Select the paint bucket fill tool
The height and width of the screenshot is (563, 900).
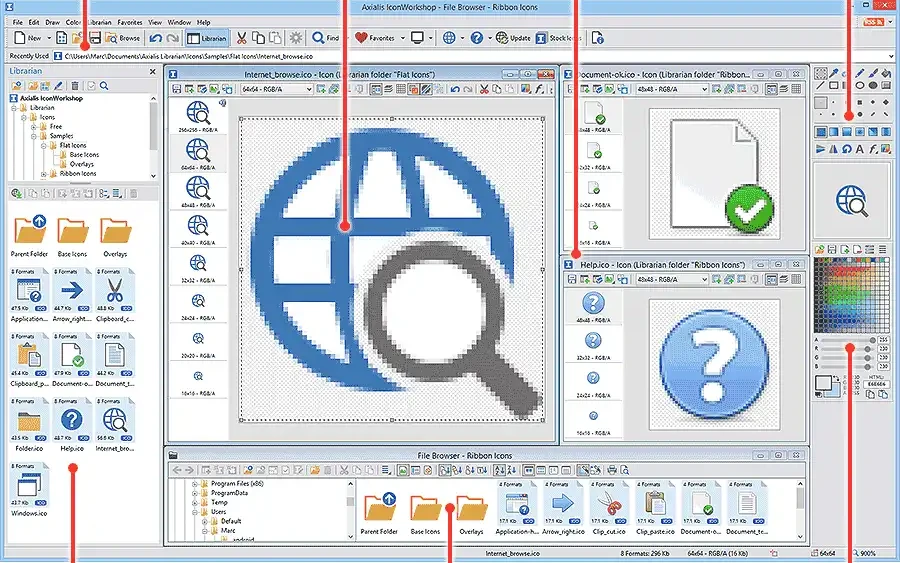(x=886, y=73)
